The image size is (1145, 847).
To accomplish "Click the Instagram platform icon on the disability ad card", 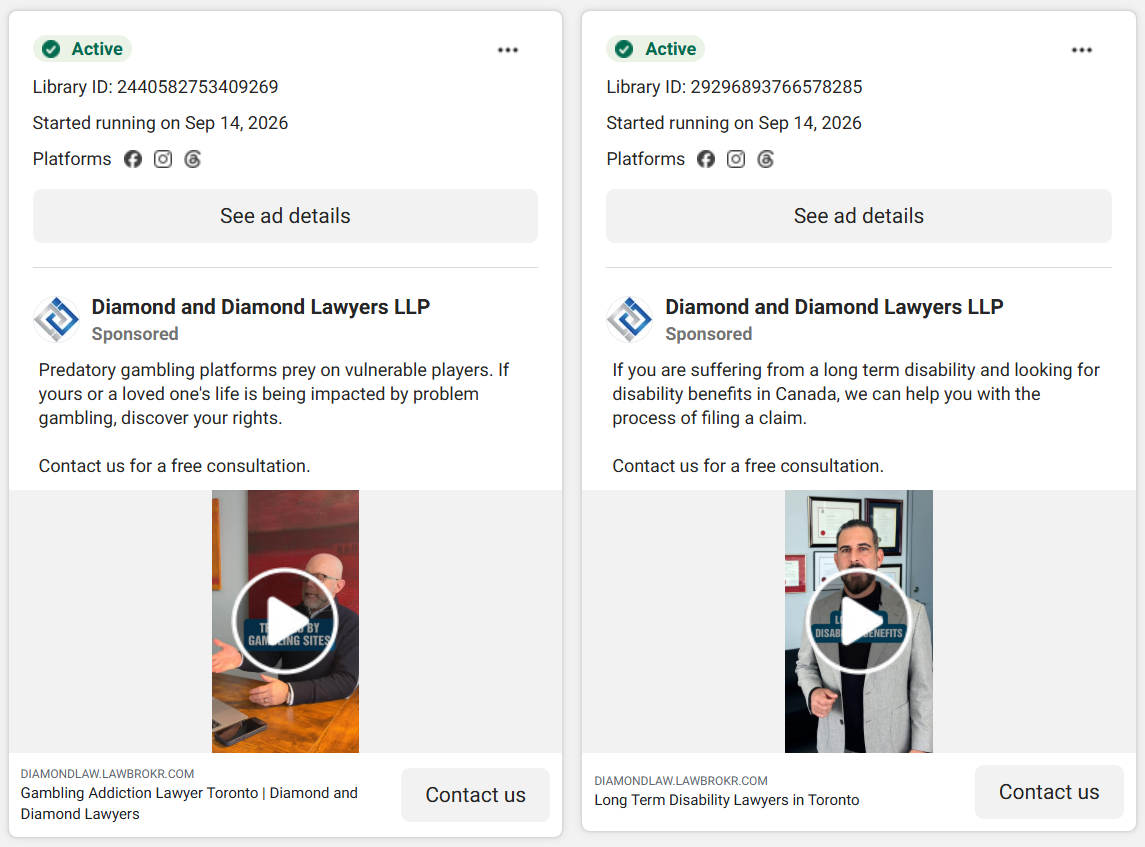I will tap(736, 159).
